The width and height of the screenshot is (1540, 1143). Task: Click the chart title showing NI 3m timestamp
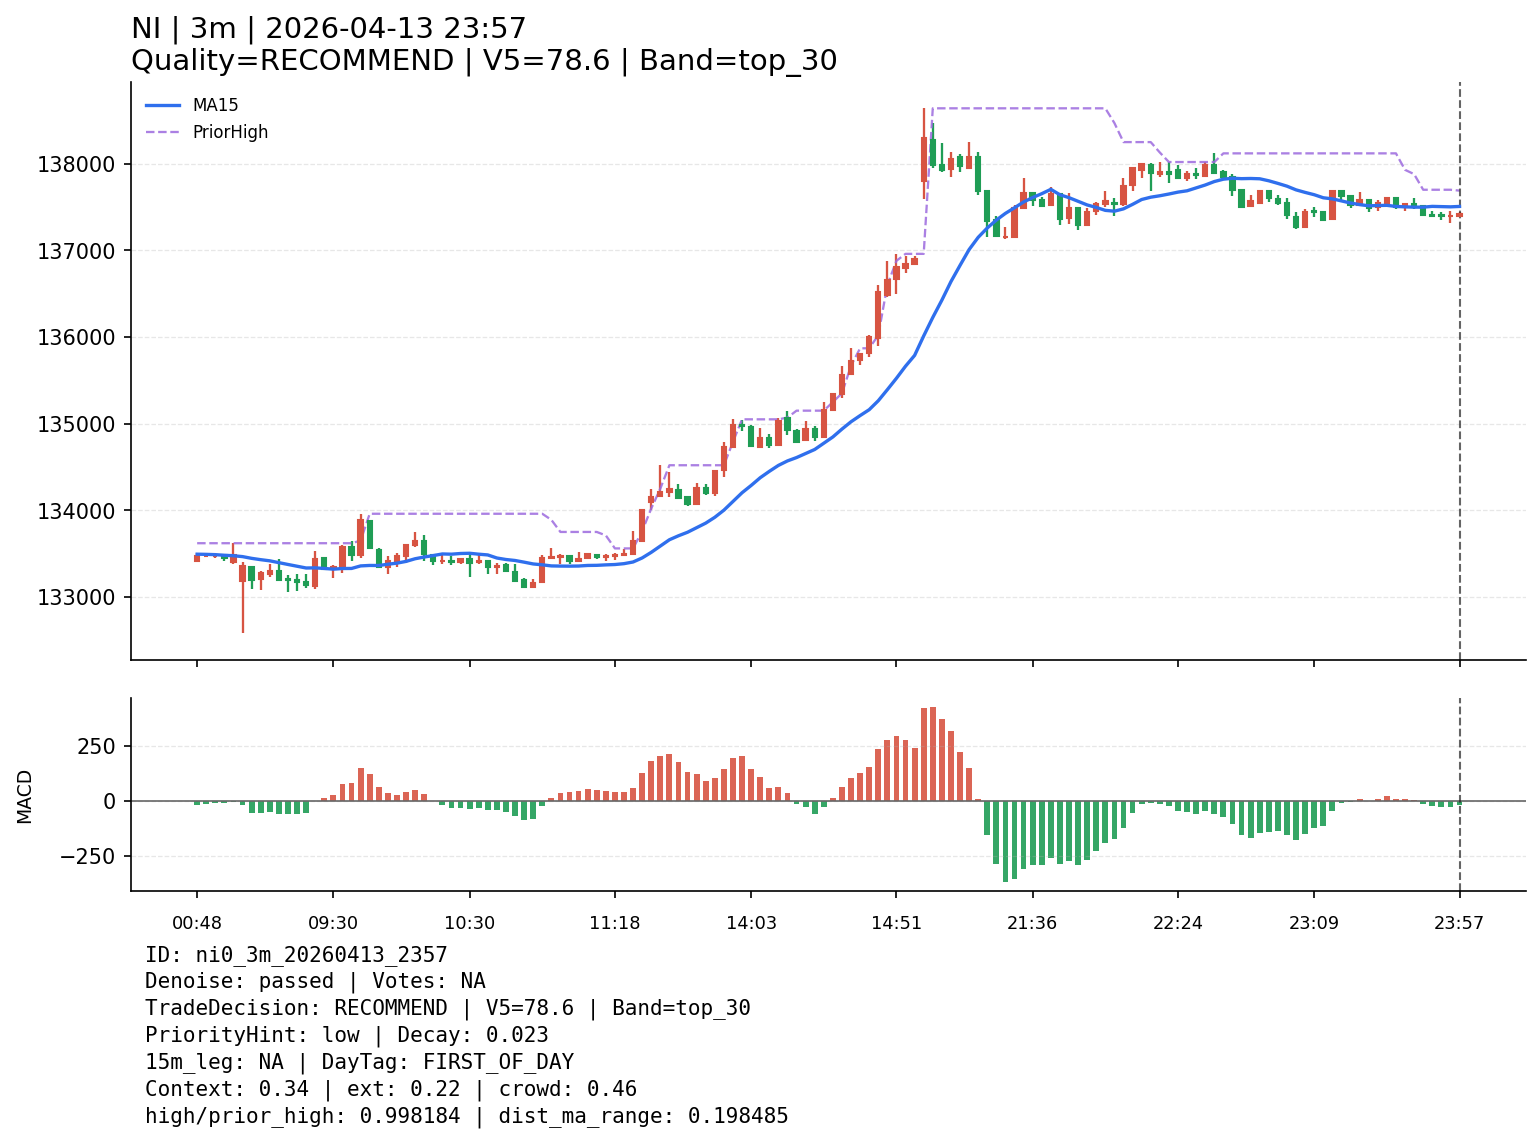coord(328,29)
